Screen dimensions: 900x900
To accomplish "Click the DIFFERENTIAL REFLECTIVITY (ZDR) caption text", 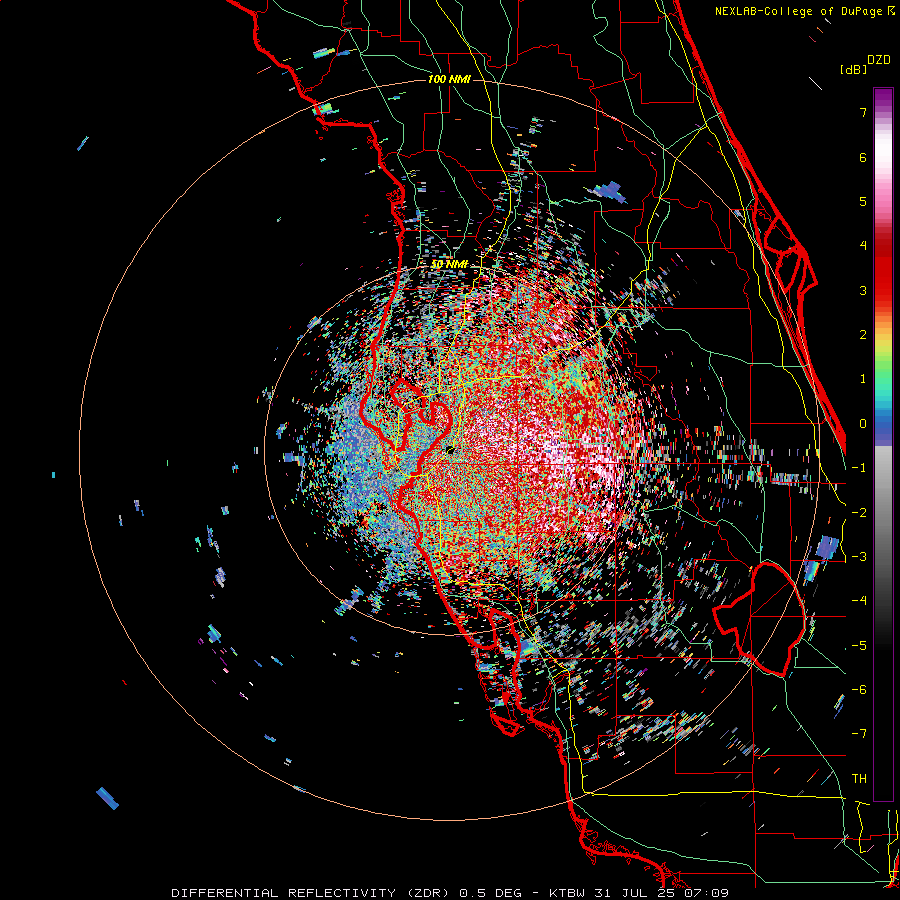I will click(x=311, y=893).
